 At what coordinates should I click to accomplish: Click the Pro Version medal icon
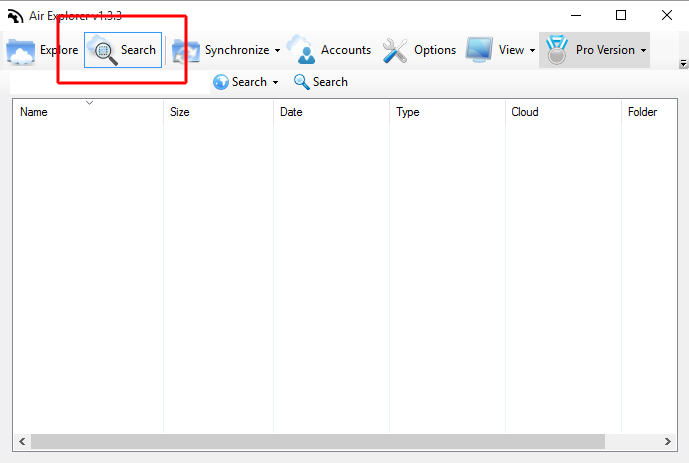click(557, 50)
